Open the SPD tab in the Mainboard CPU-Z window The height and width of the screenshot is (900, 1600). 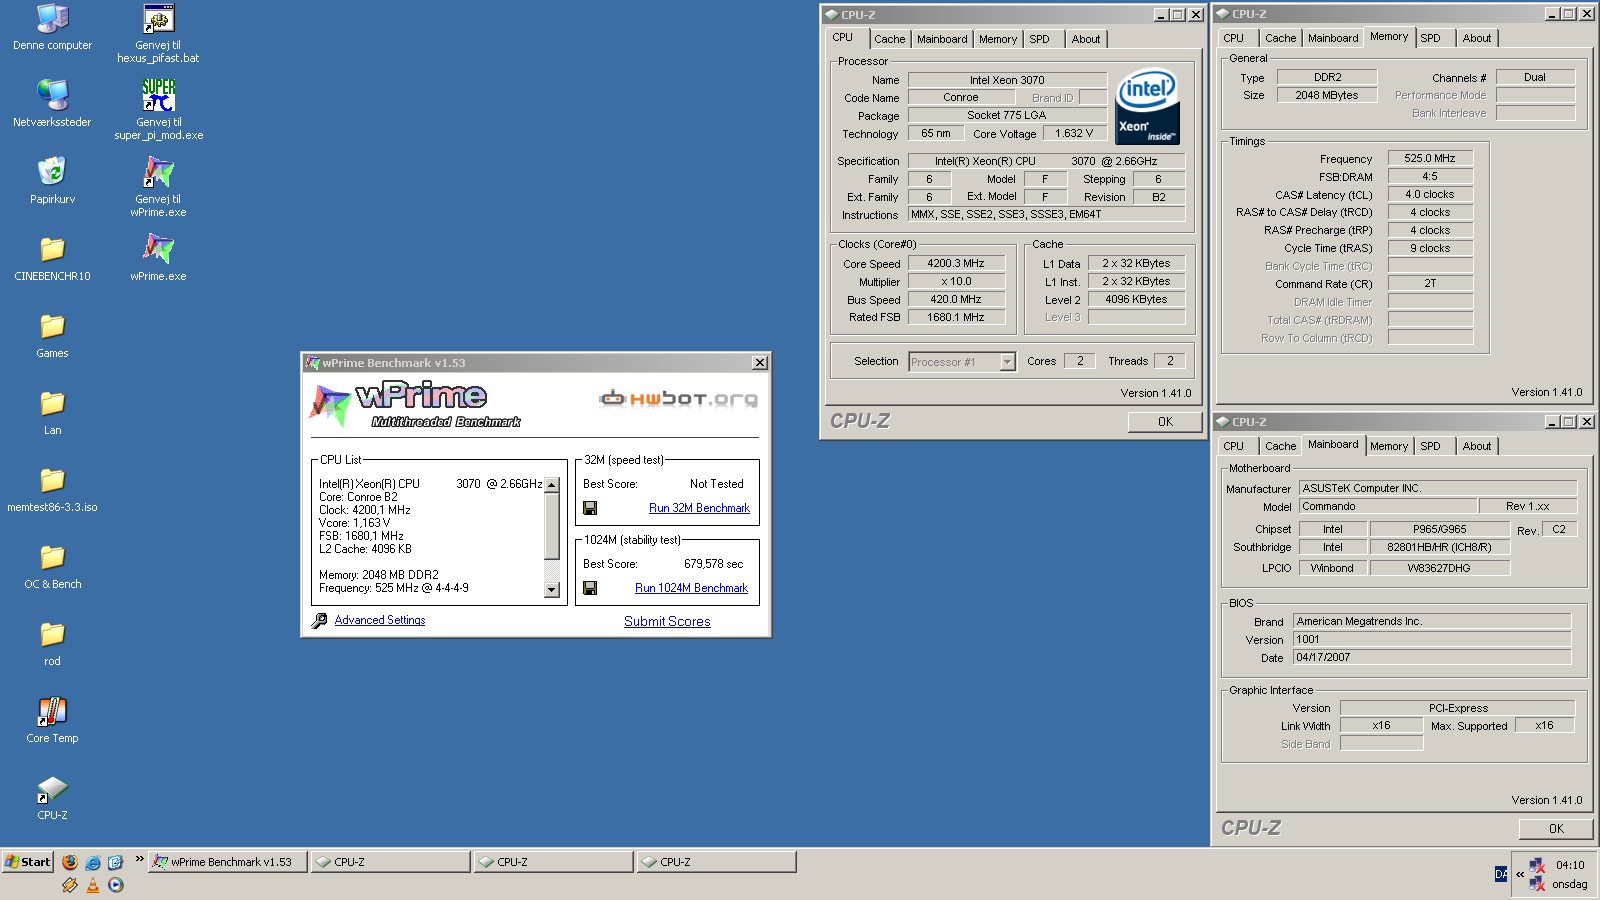coord(1431,446)
